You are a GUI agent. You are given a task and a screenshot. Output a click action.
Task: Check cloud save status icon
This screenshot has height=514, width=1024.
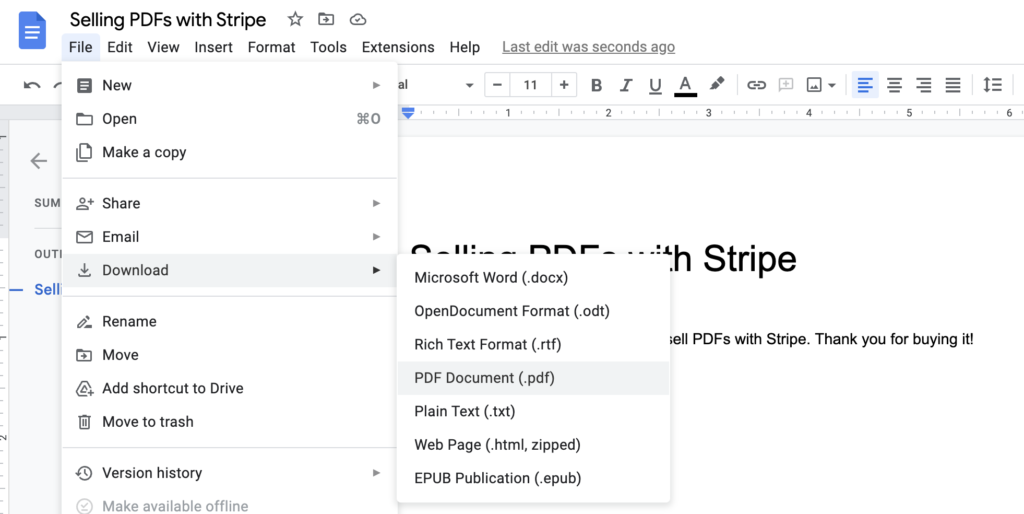click(358, 20)
